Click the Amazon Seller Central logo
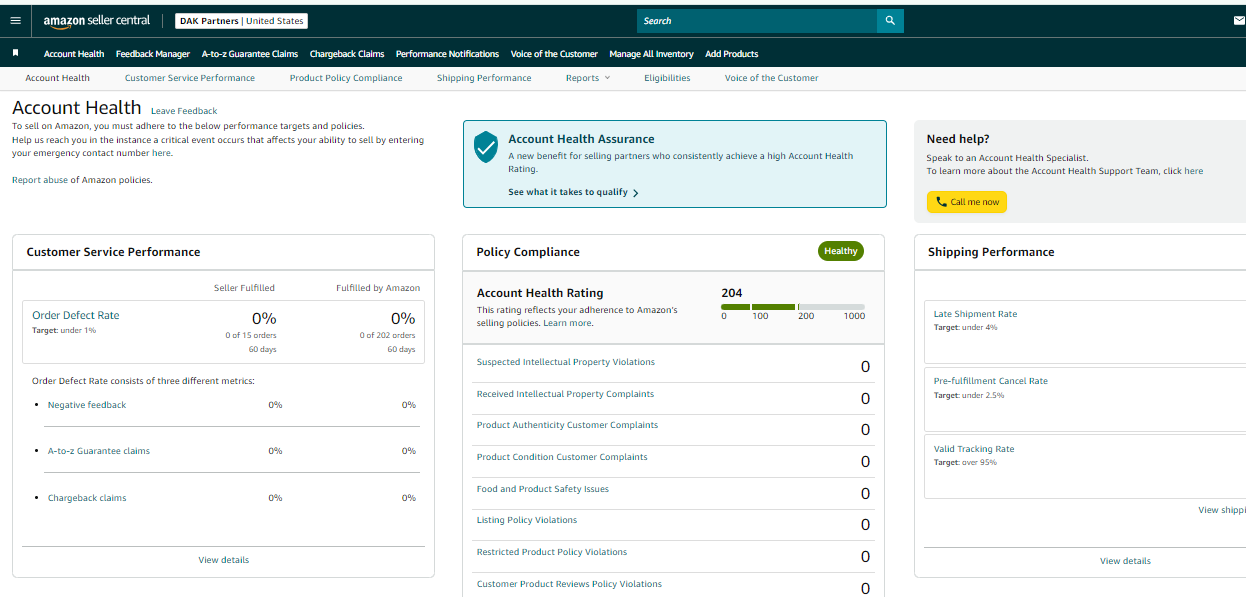Image resolution: width=1246 pixels, height=597 pixels. (97, 21)
